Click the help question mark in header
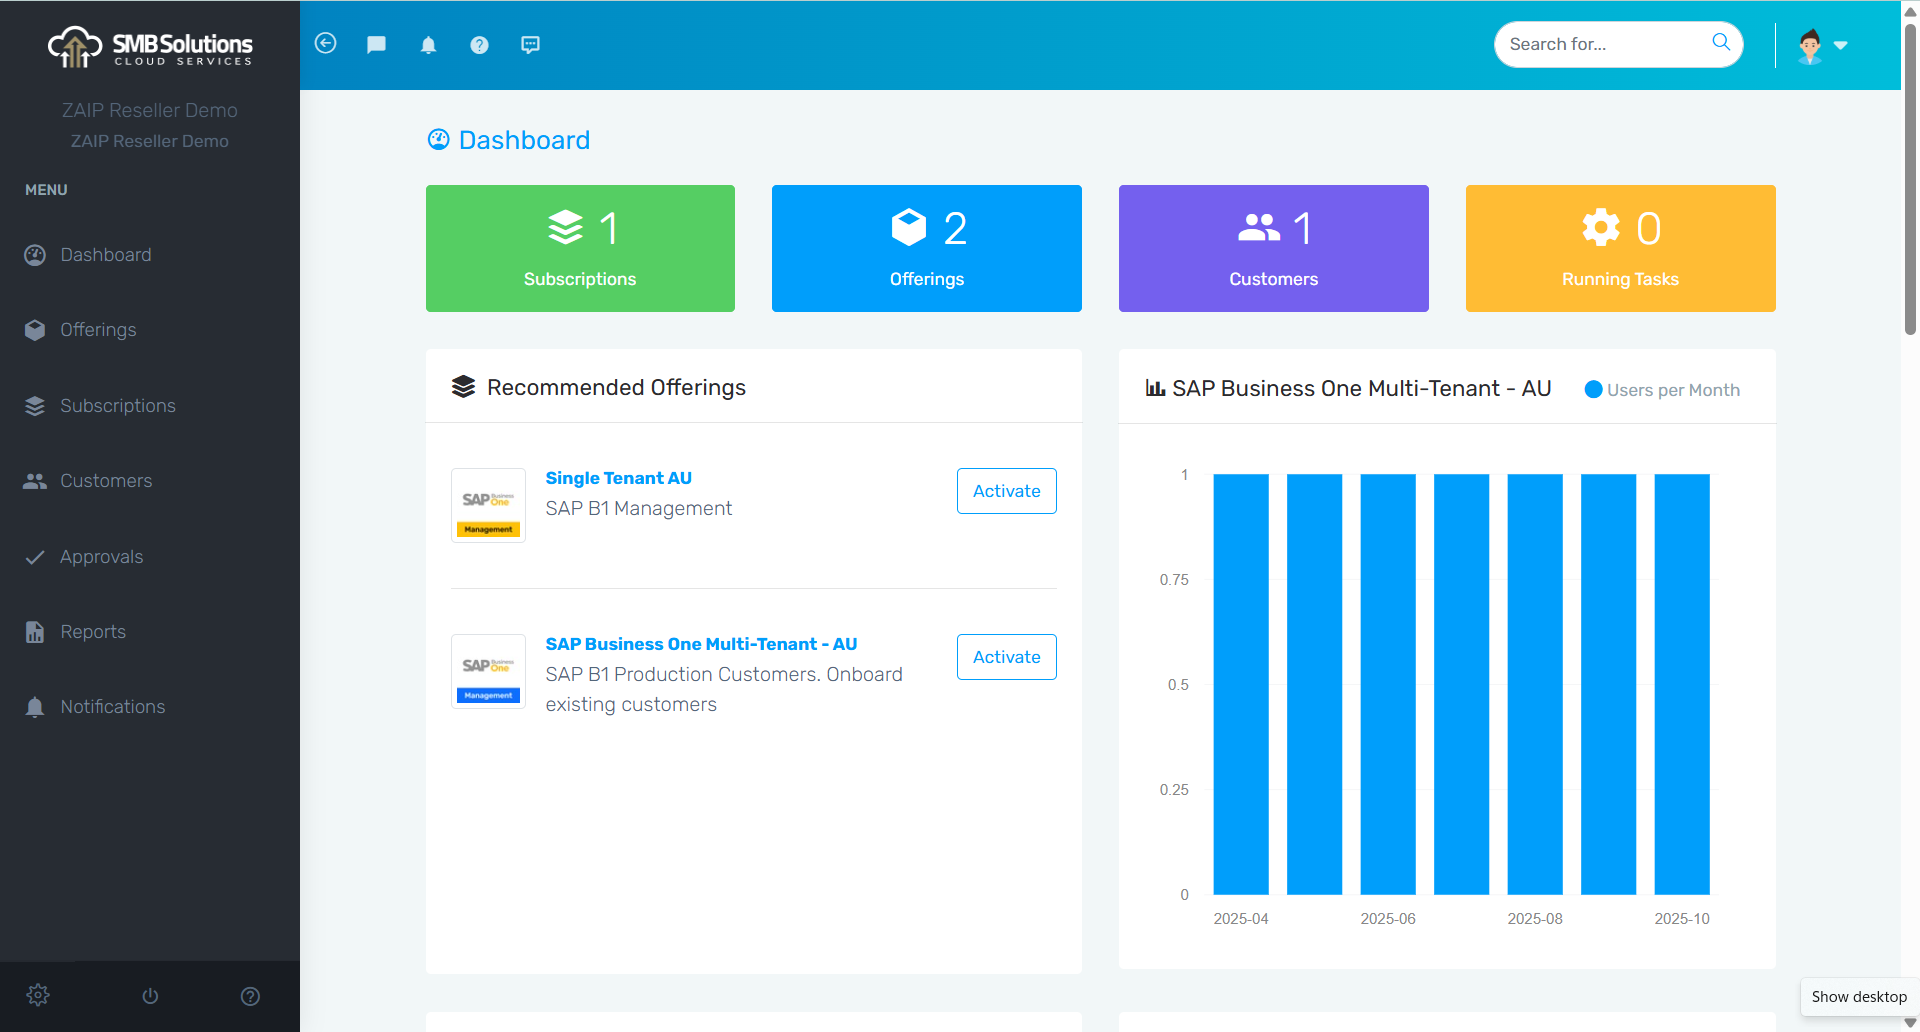The image size is (1920, 1032). 479,45
